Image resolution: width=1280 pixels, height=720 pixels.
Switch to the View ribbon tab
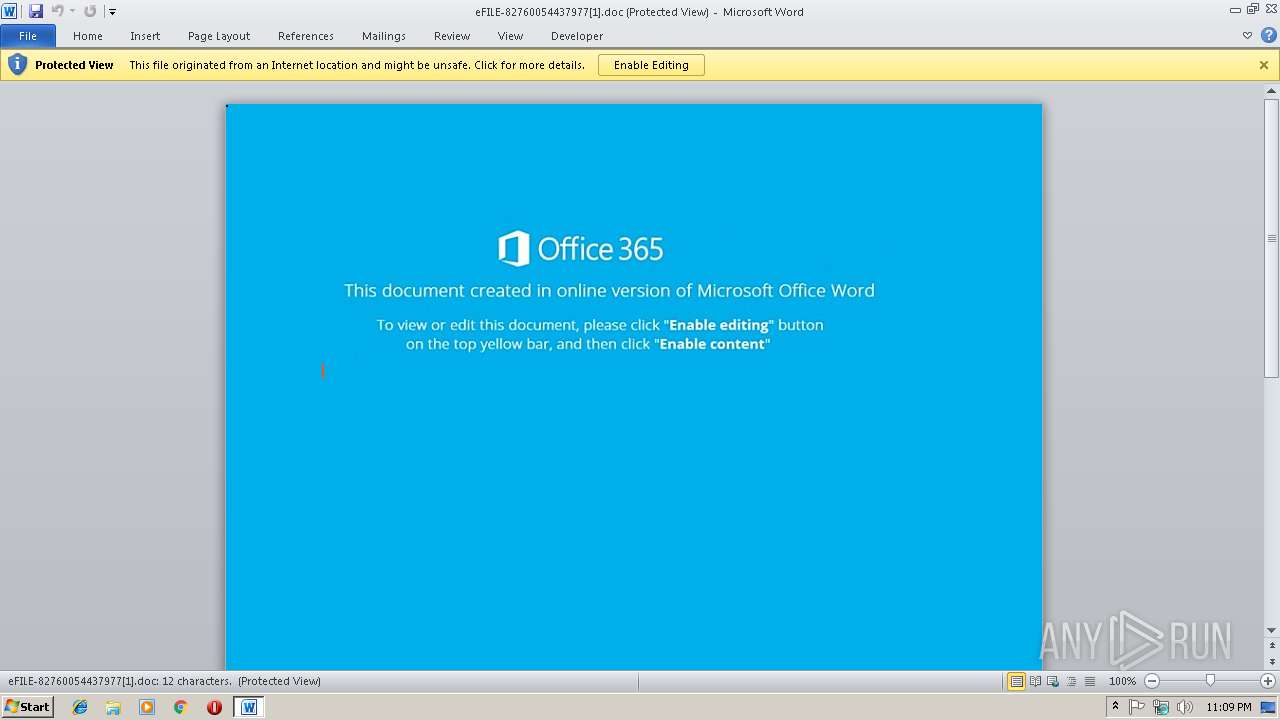[x=511, y=36]
